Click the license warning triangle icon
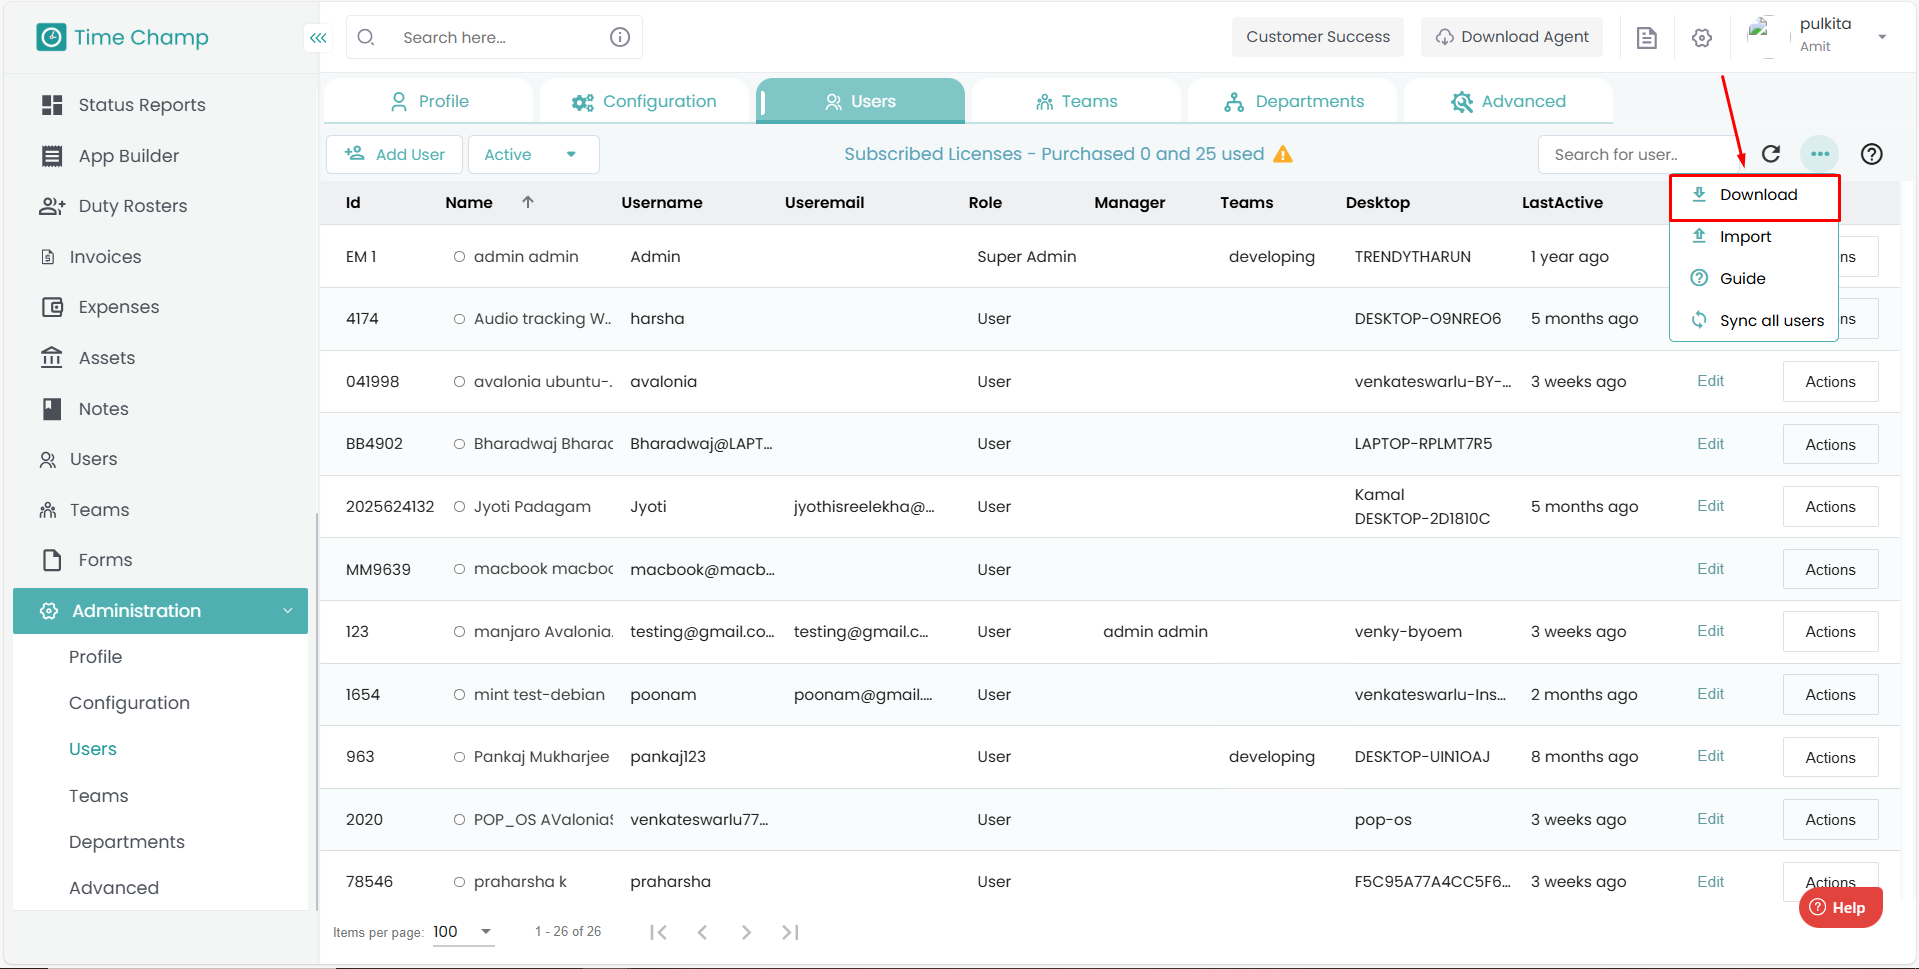The width and height of the screenshot is (1919, 969). pos(1283,154)
